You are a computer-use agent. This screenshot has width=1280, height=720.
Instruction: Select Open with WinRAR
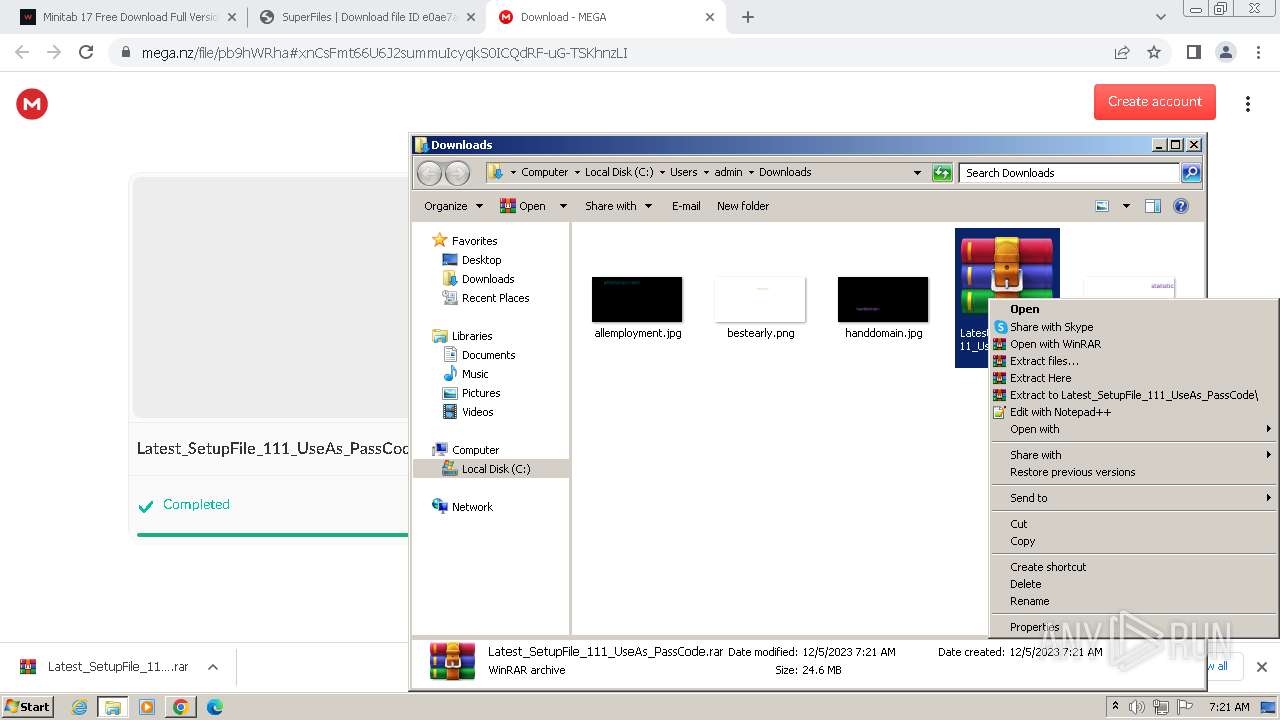click(1133, 344)
